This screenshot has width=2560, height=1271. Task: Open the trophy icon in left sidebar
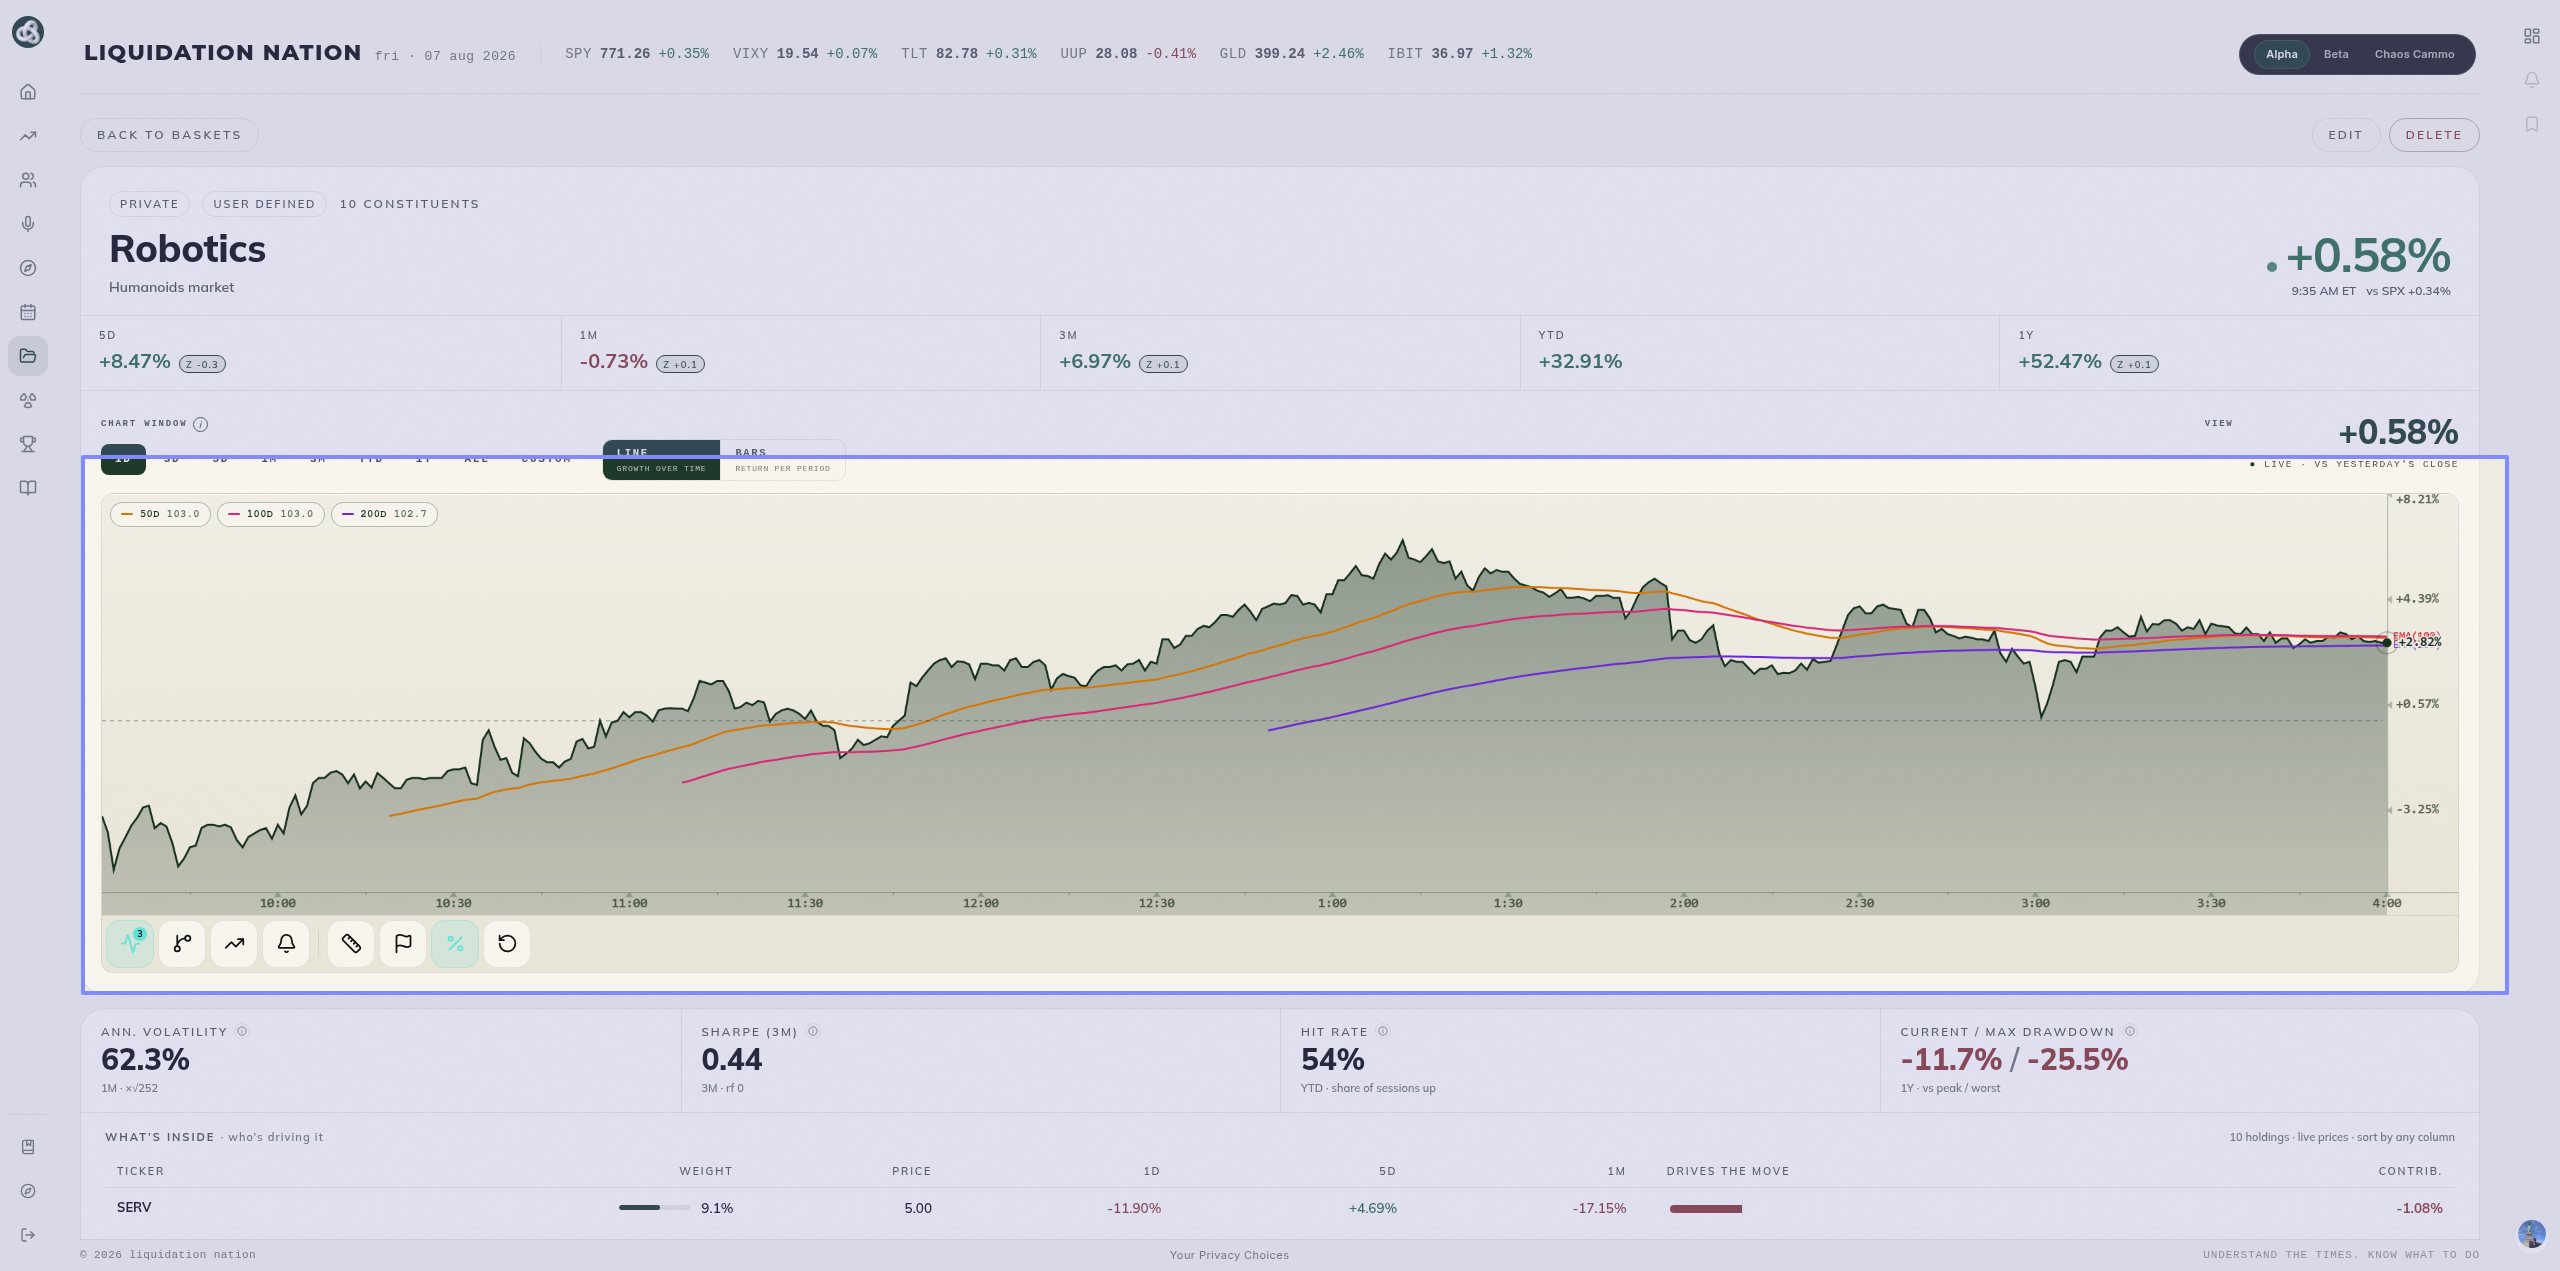[28, 444]
